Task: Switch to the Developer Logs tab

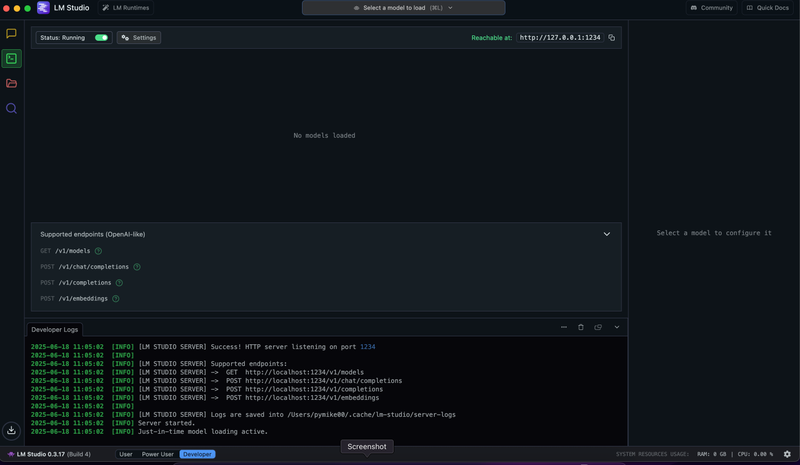Action: click(x=55, y=330)
